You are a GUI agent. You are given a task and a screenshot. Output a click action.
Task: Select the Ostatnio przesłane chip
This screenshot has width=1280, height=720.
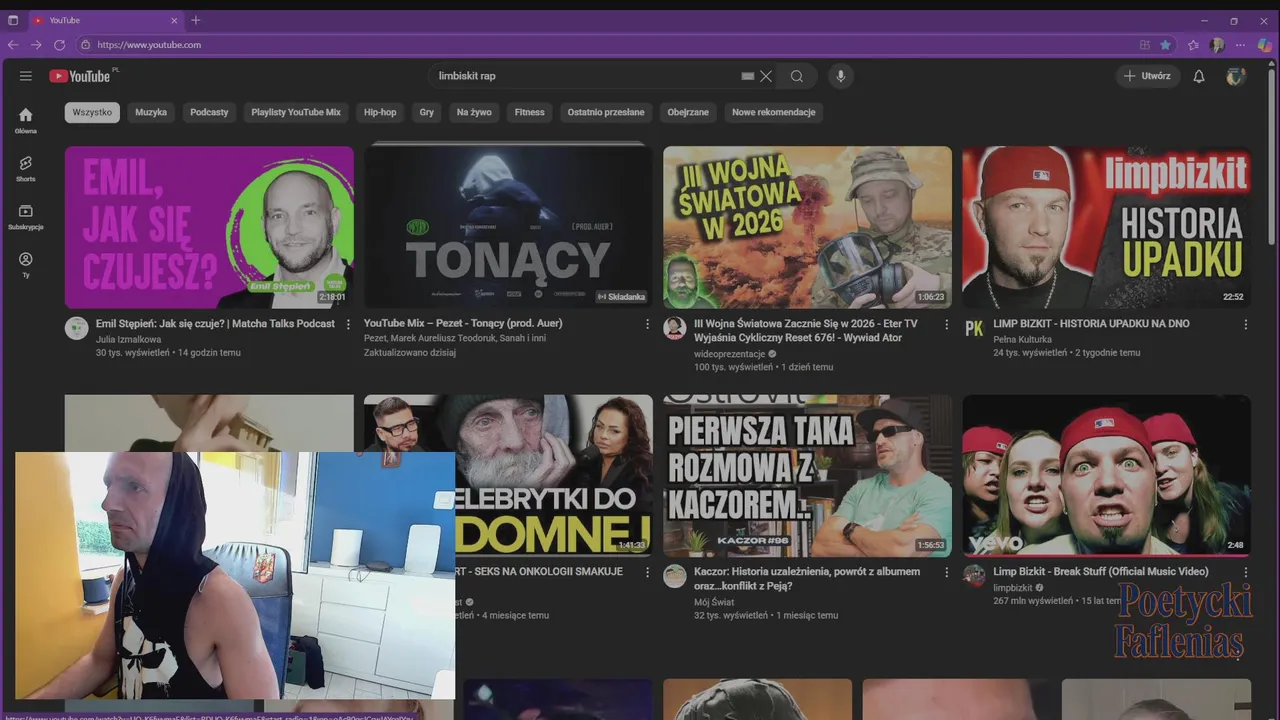click(x=606, y=112)
